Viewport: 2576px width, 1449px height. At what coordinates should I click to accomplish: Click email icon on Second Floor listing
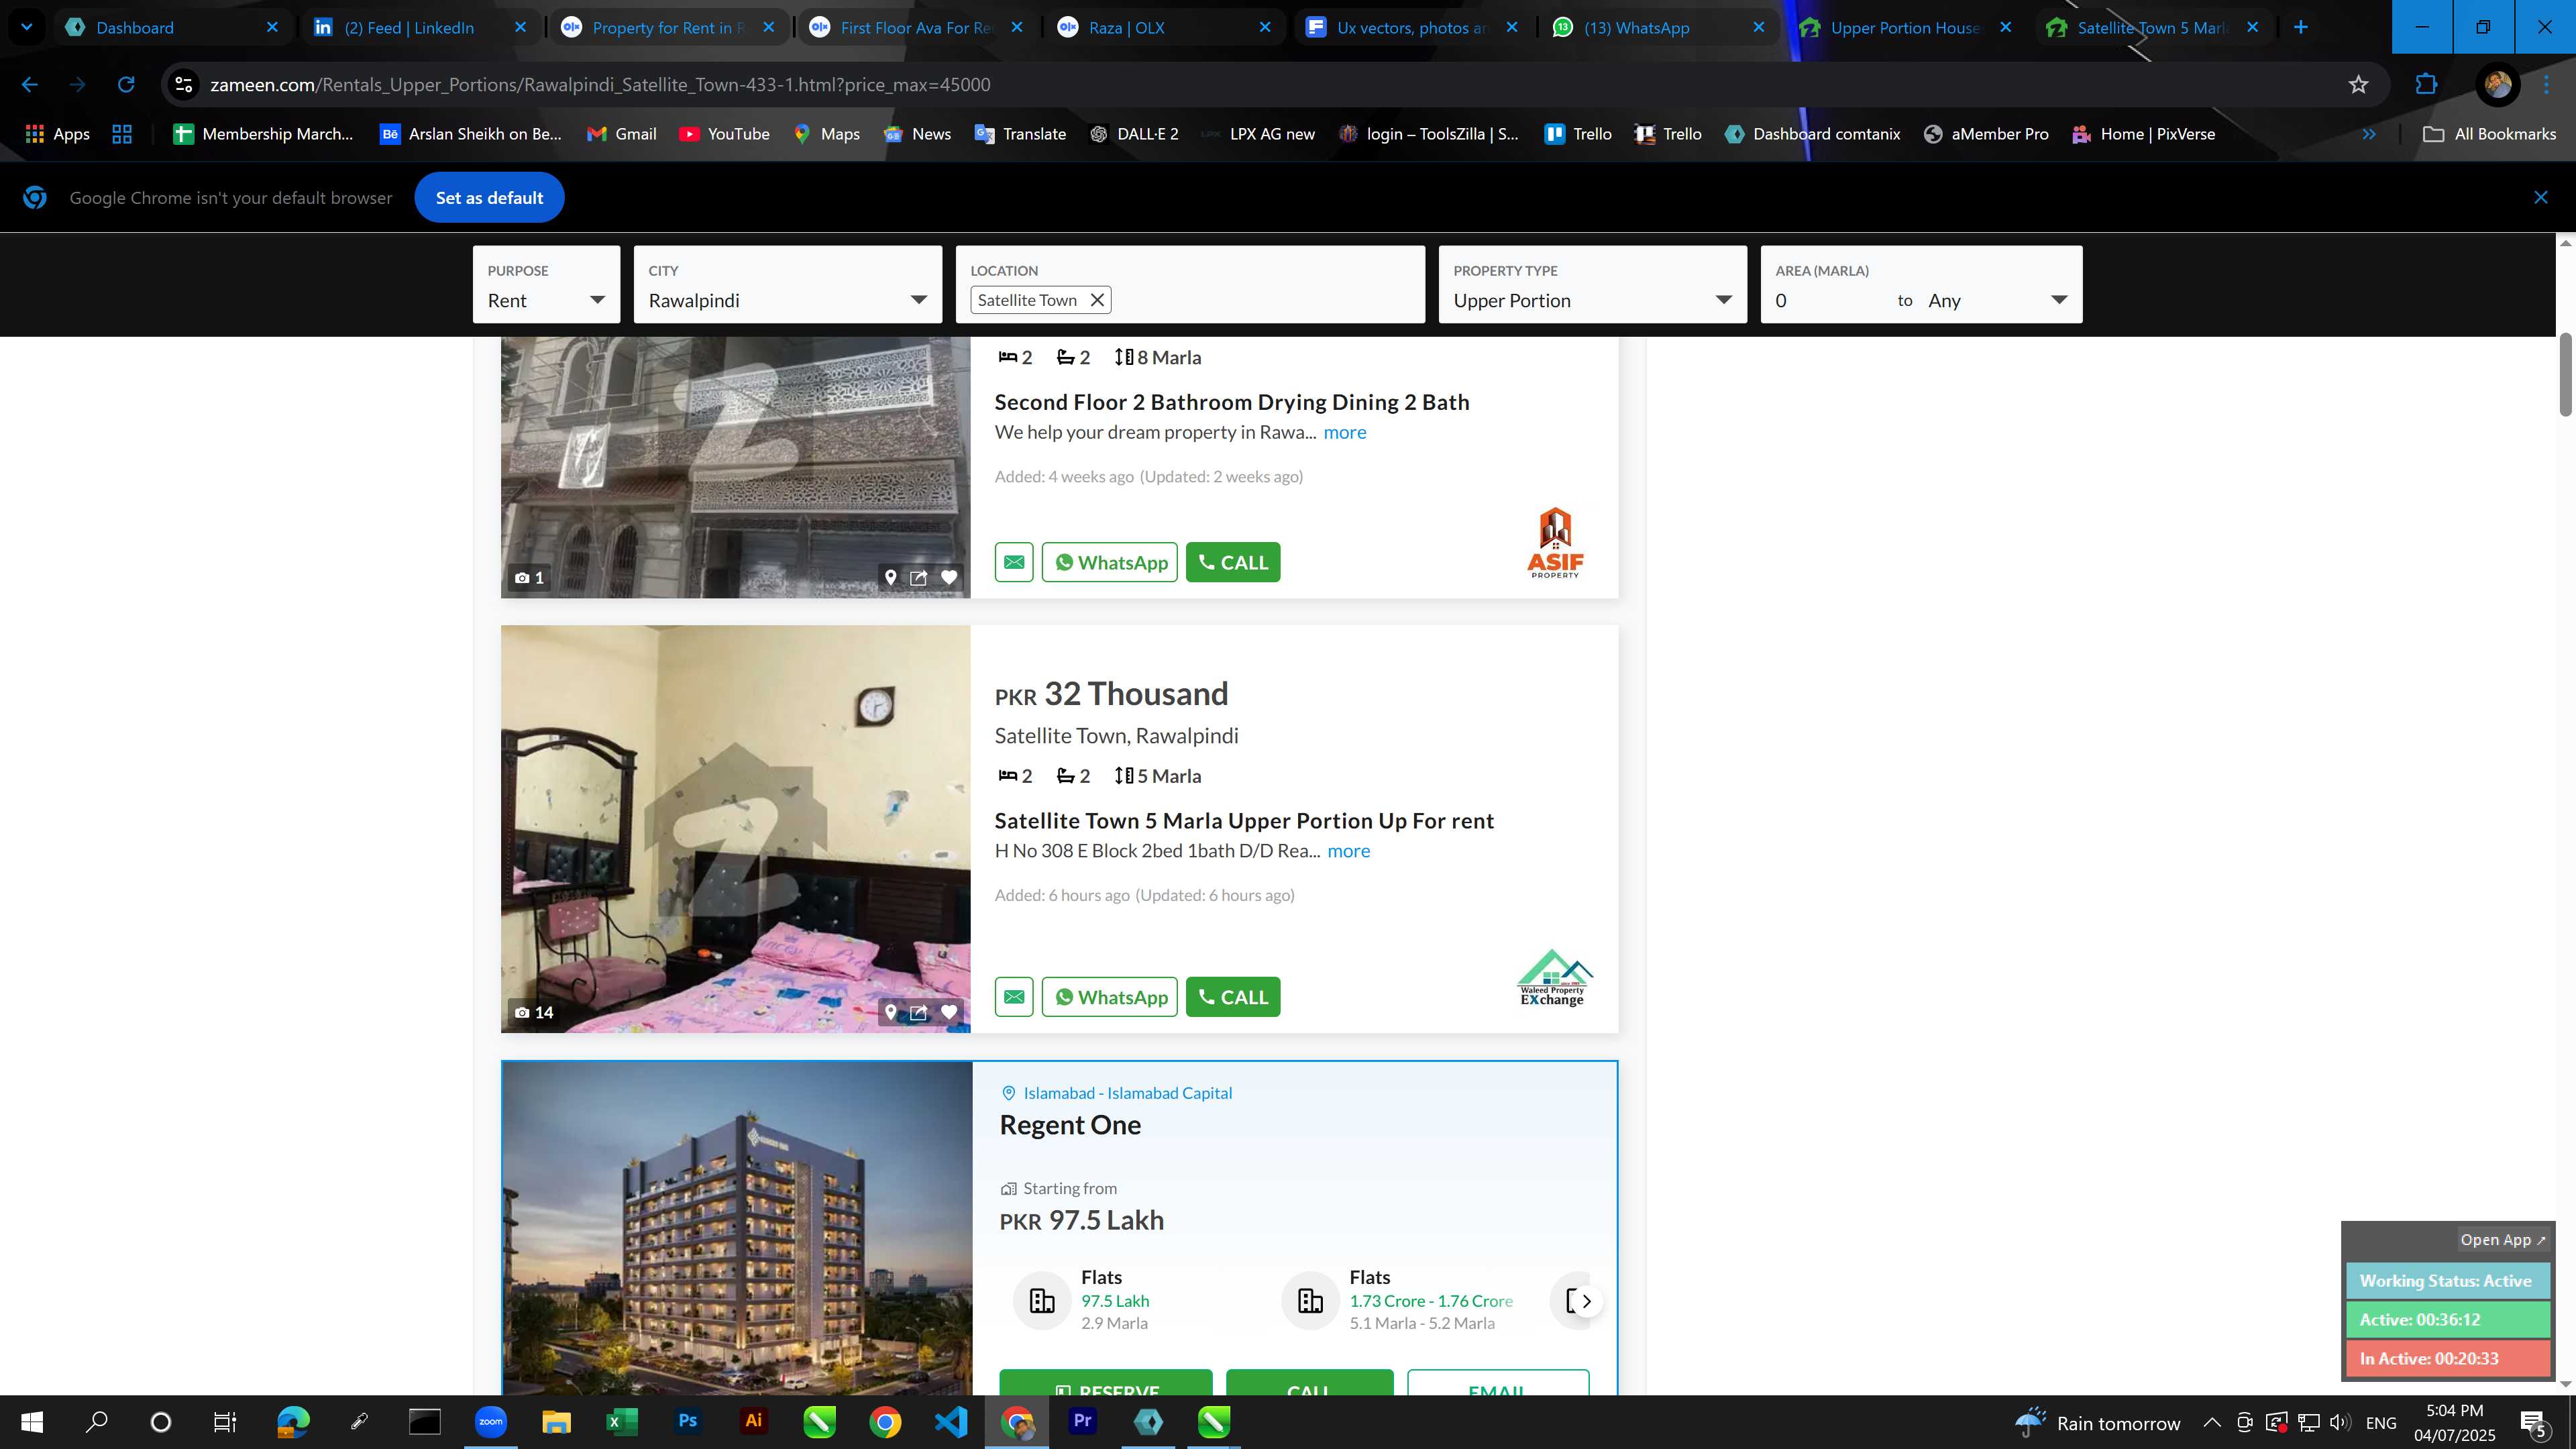[1014, 562]
